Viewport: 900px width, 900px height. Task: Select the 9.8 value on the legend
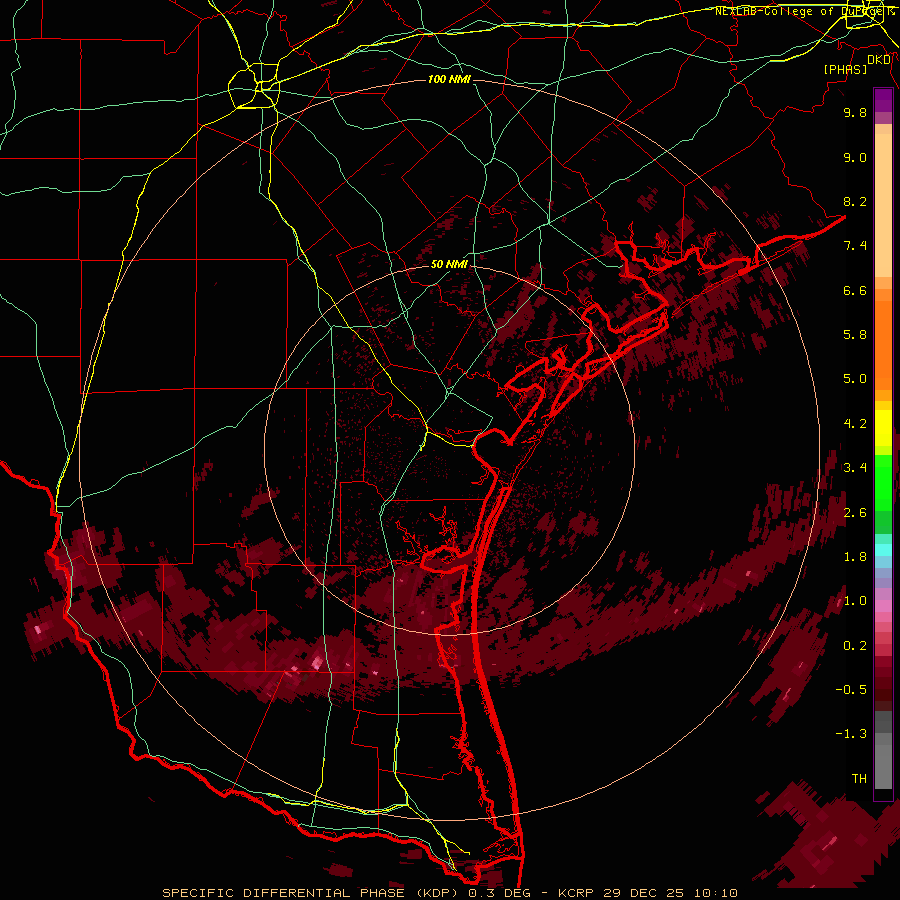[x=855, y=112]
